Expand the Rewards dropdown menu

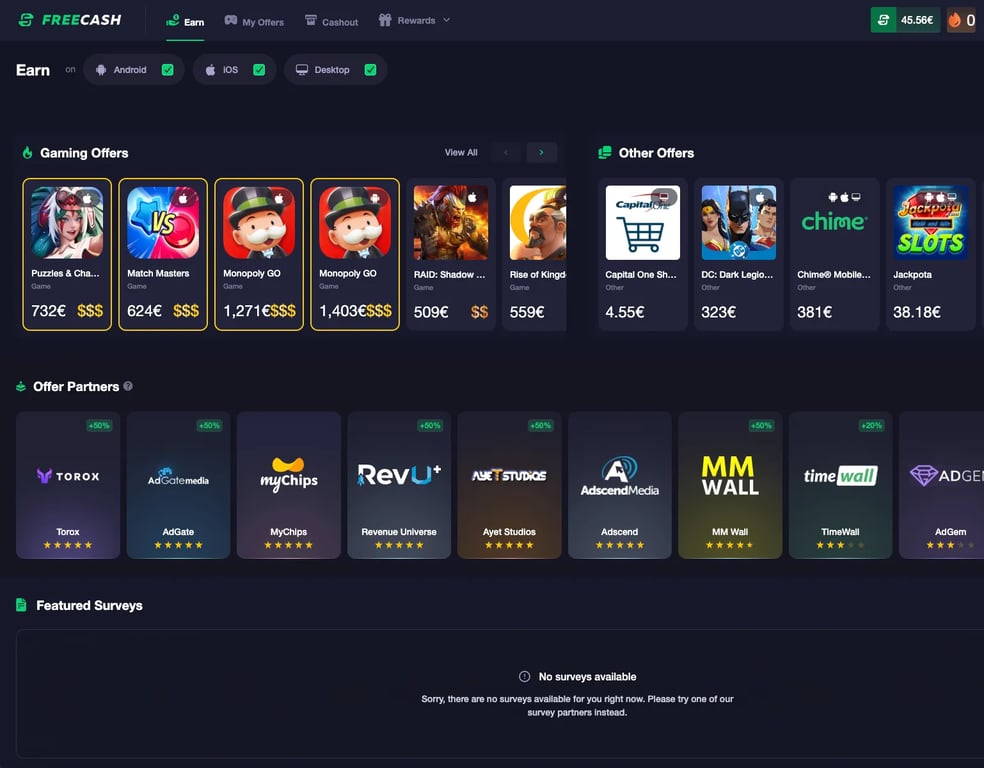pos(414,21)
